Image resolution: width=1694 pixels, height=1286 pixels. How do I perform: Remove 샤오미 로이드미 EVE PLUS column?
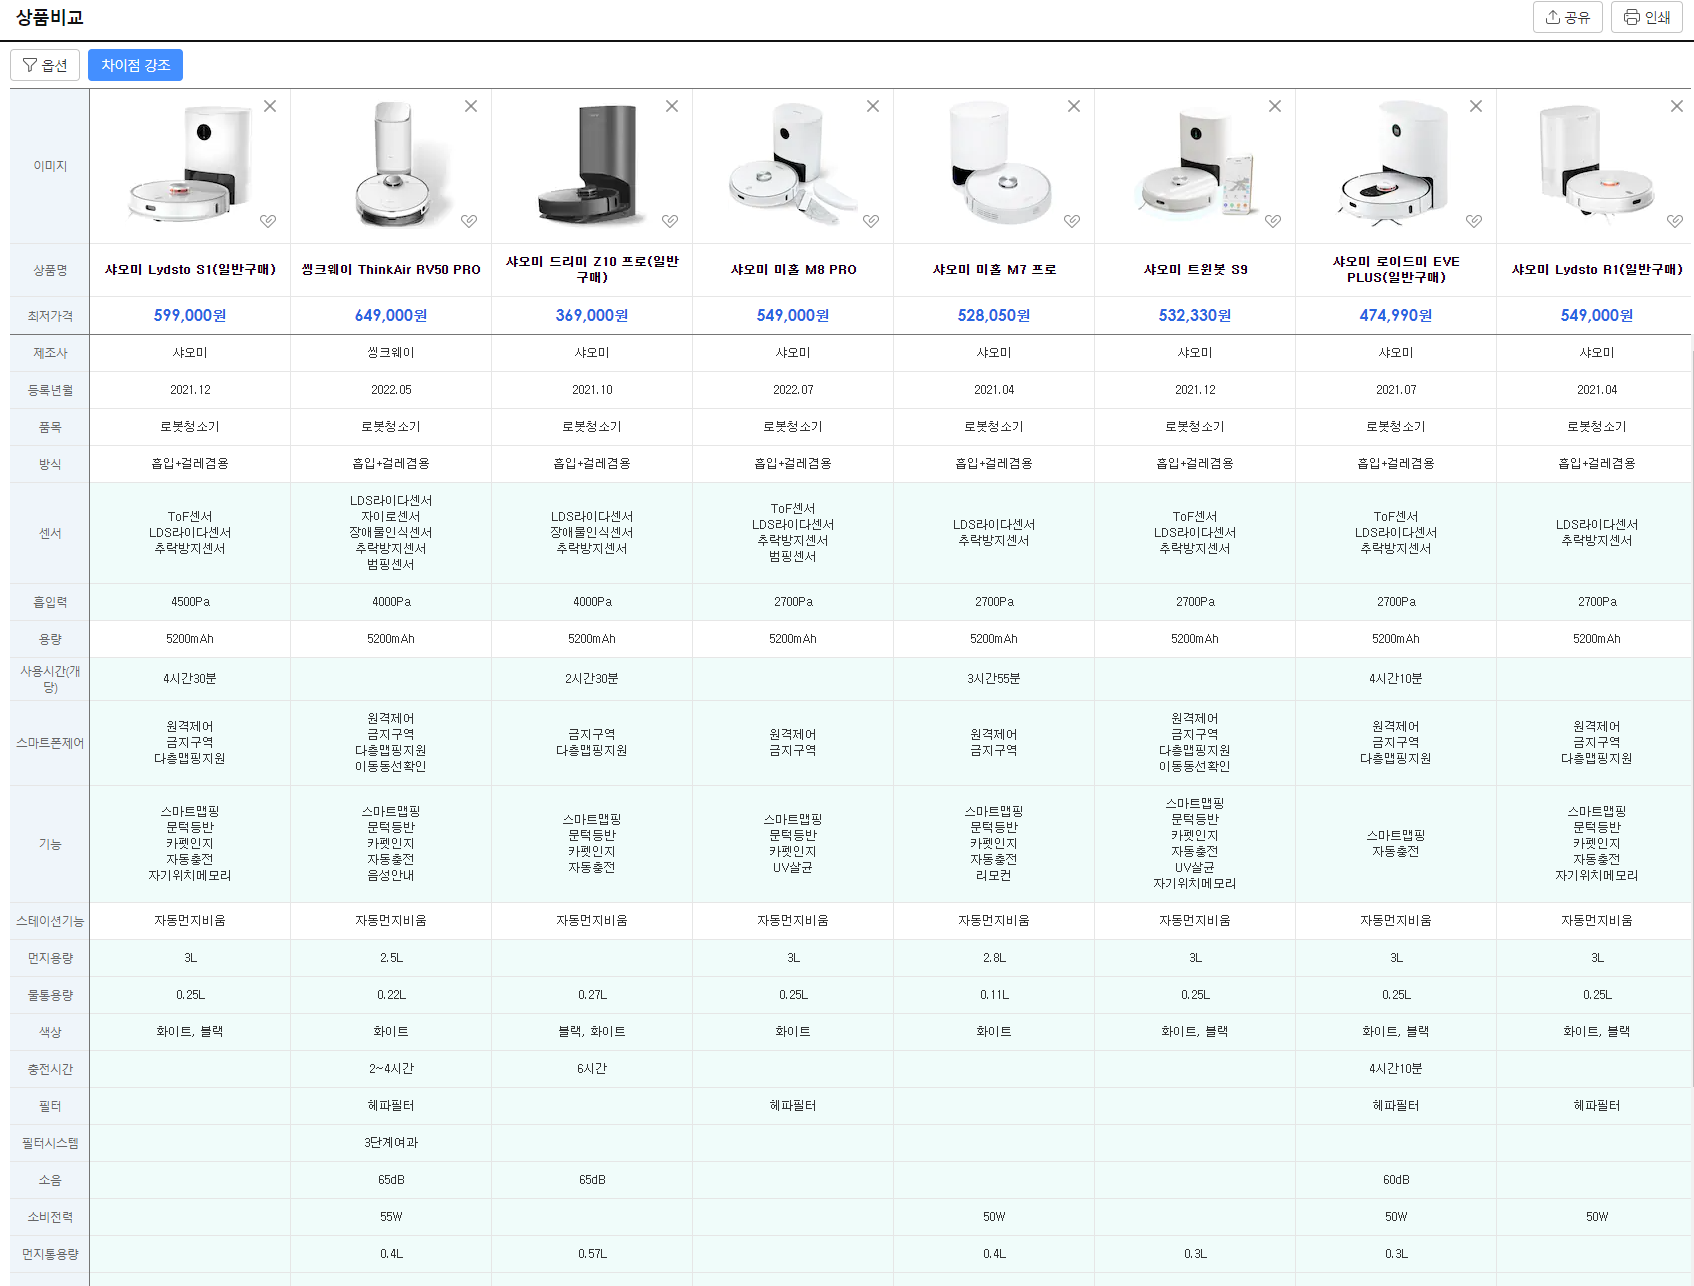pyautogui.click(x=1476, y=106)
